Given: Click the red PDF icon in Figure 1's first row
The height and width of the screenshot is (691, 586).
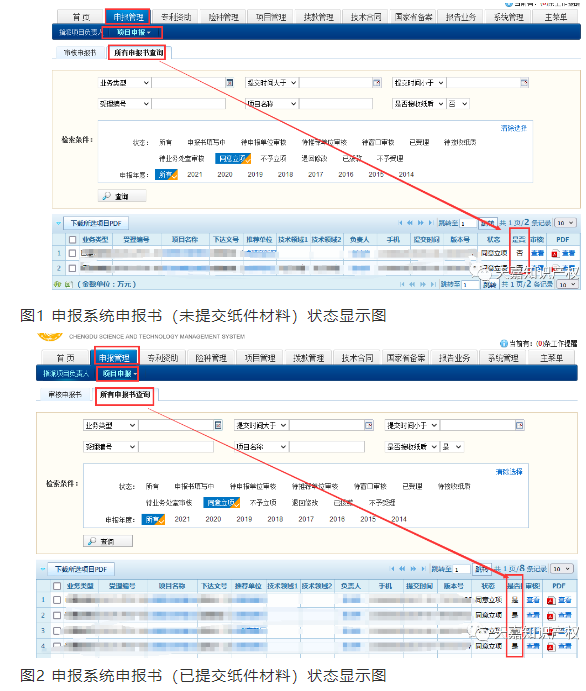Looking at the screenshot, I should click(555, 253).
